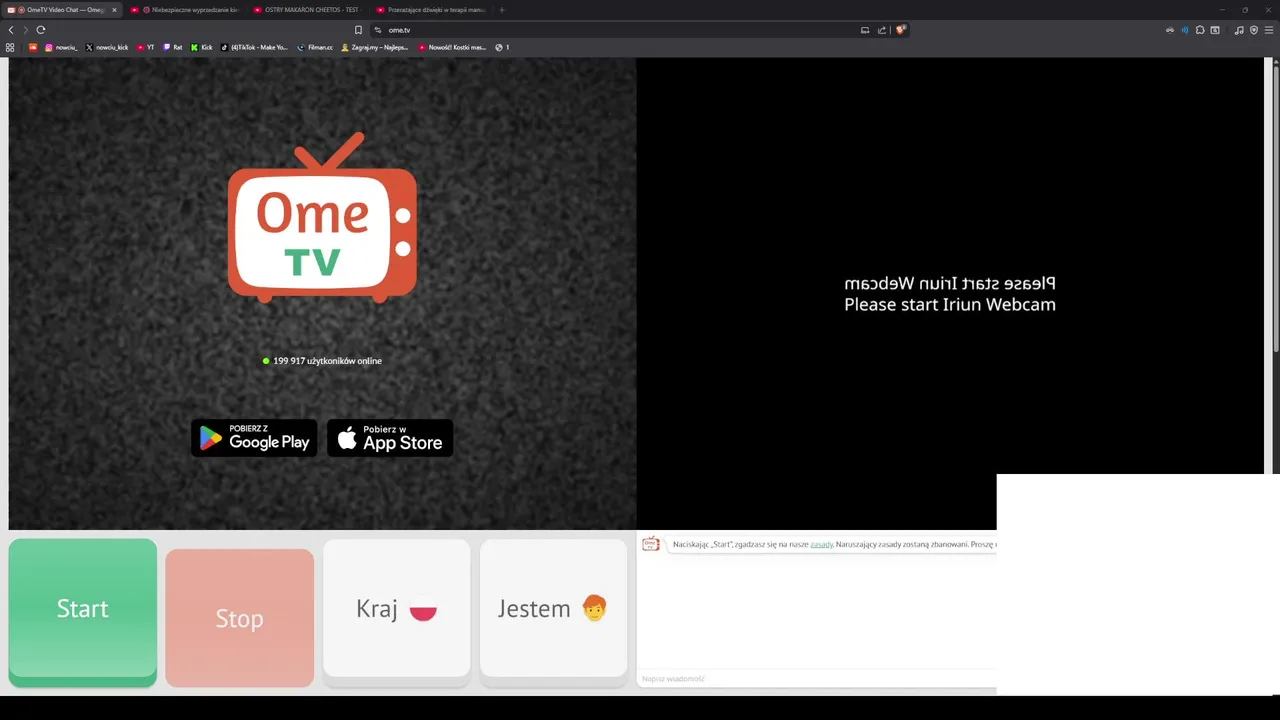
Task: Close the OmeTV Video Chat tab
Action: (x=114, y=10)
